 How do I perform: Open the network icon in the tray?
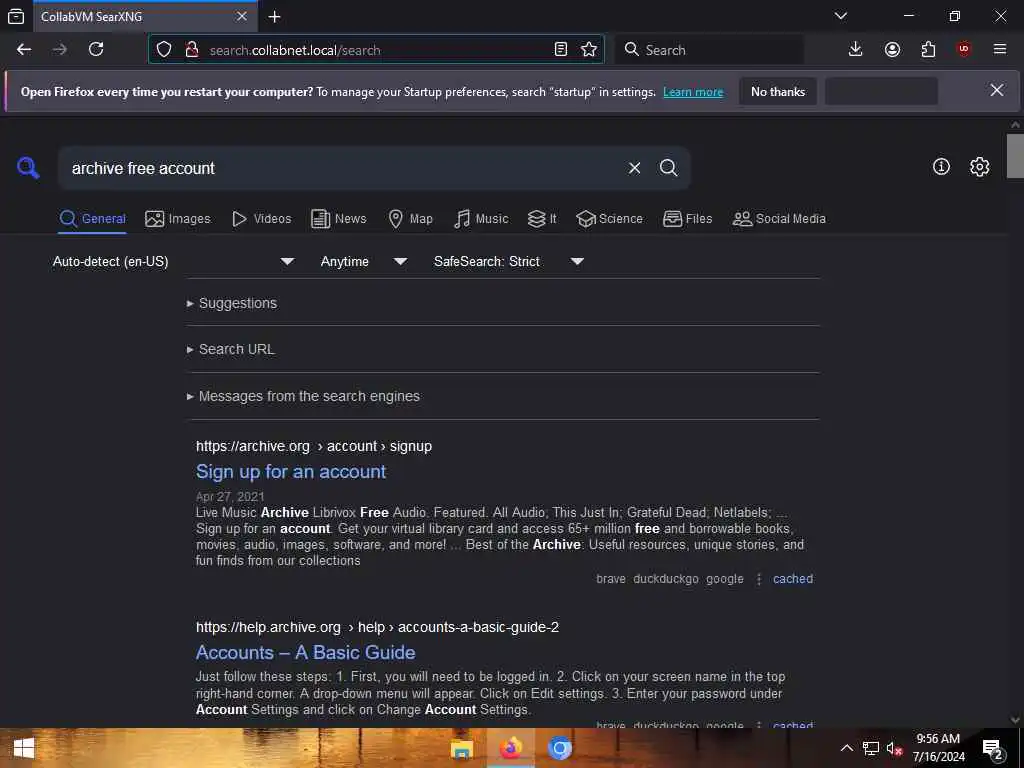[x=871, y=748]
